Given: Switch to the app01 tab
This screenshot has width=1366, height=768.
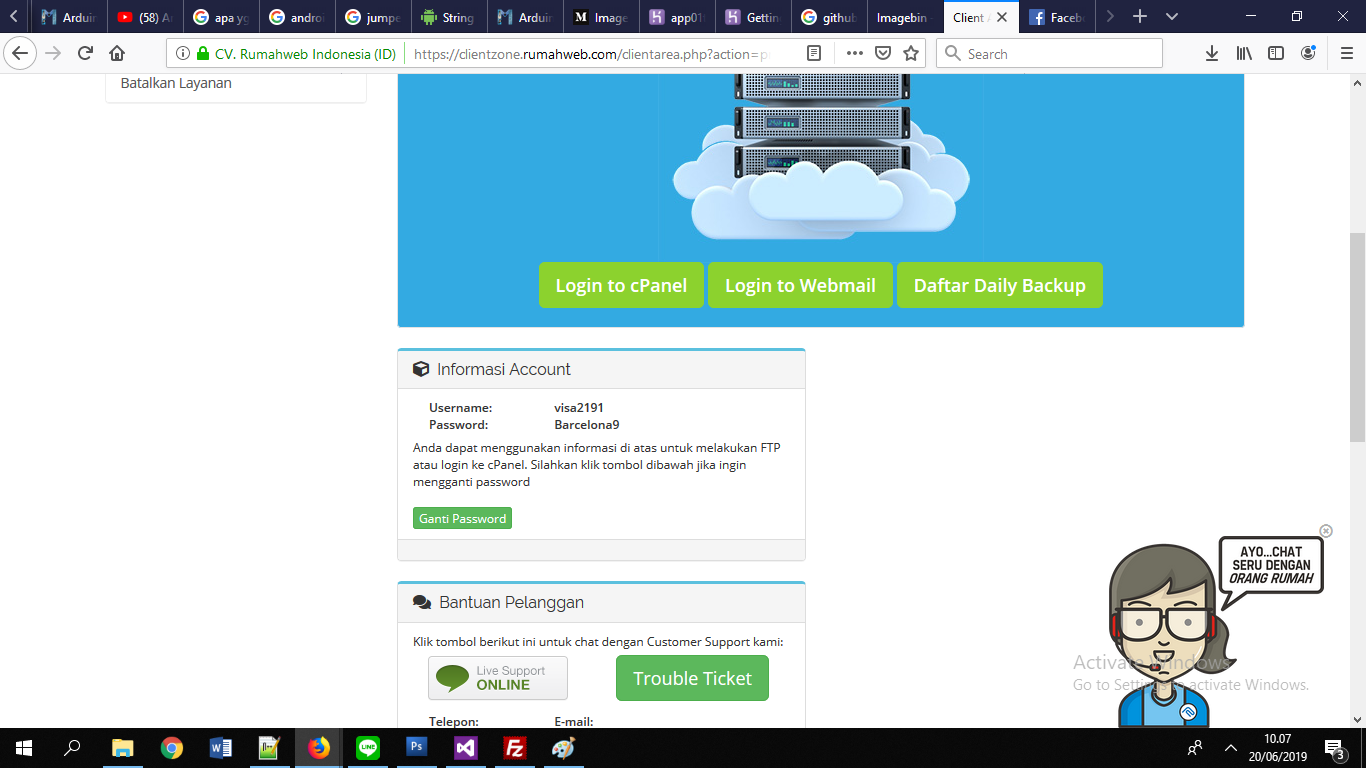Looking at the screenshot, I should pos(676,17).
